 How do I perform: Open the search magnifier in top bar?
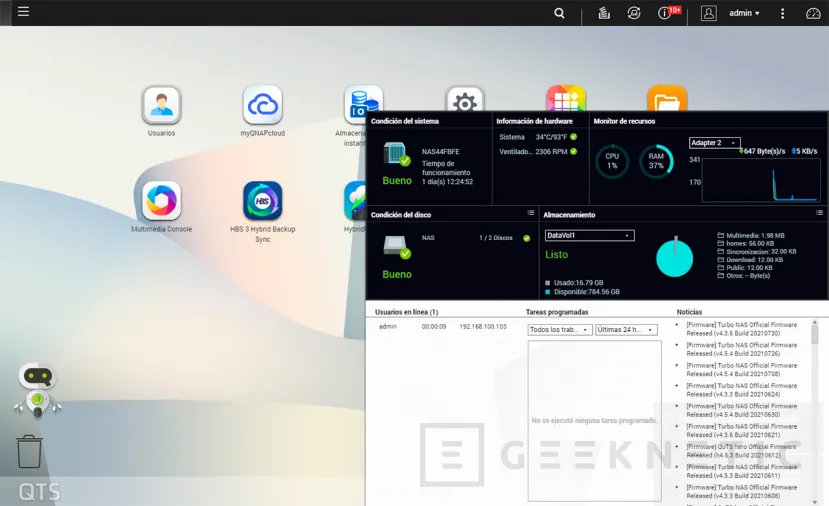coord(559,13)
